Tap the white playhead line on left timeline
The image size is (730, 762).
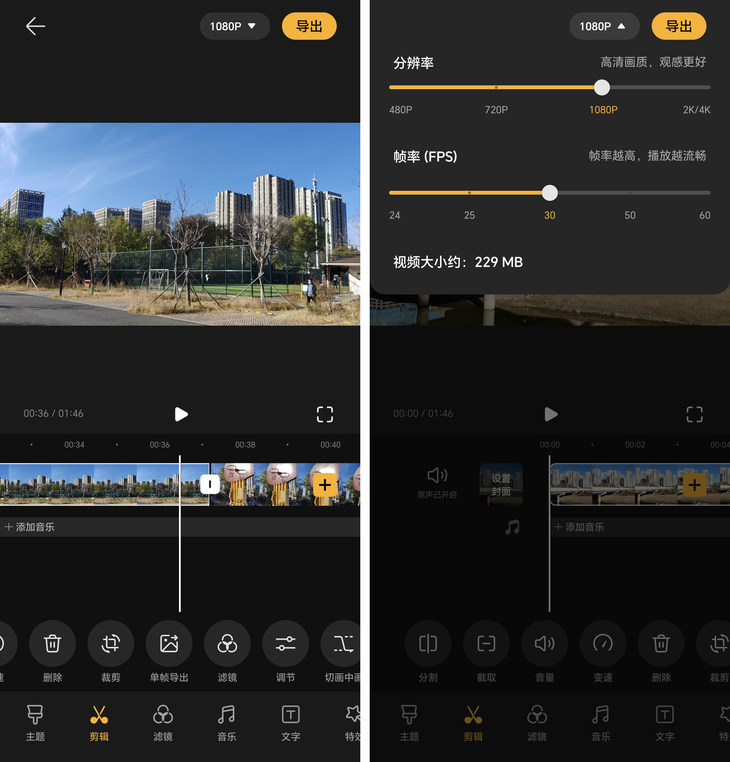(x=180, y=534)
